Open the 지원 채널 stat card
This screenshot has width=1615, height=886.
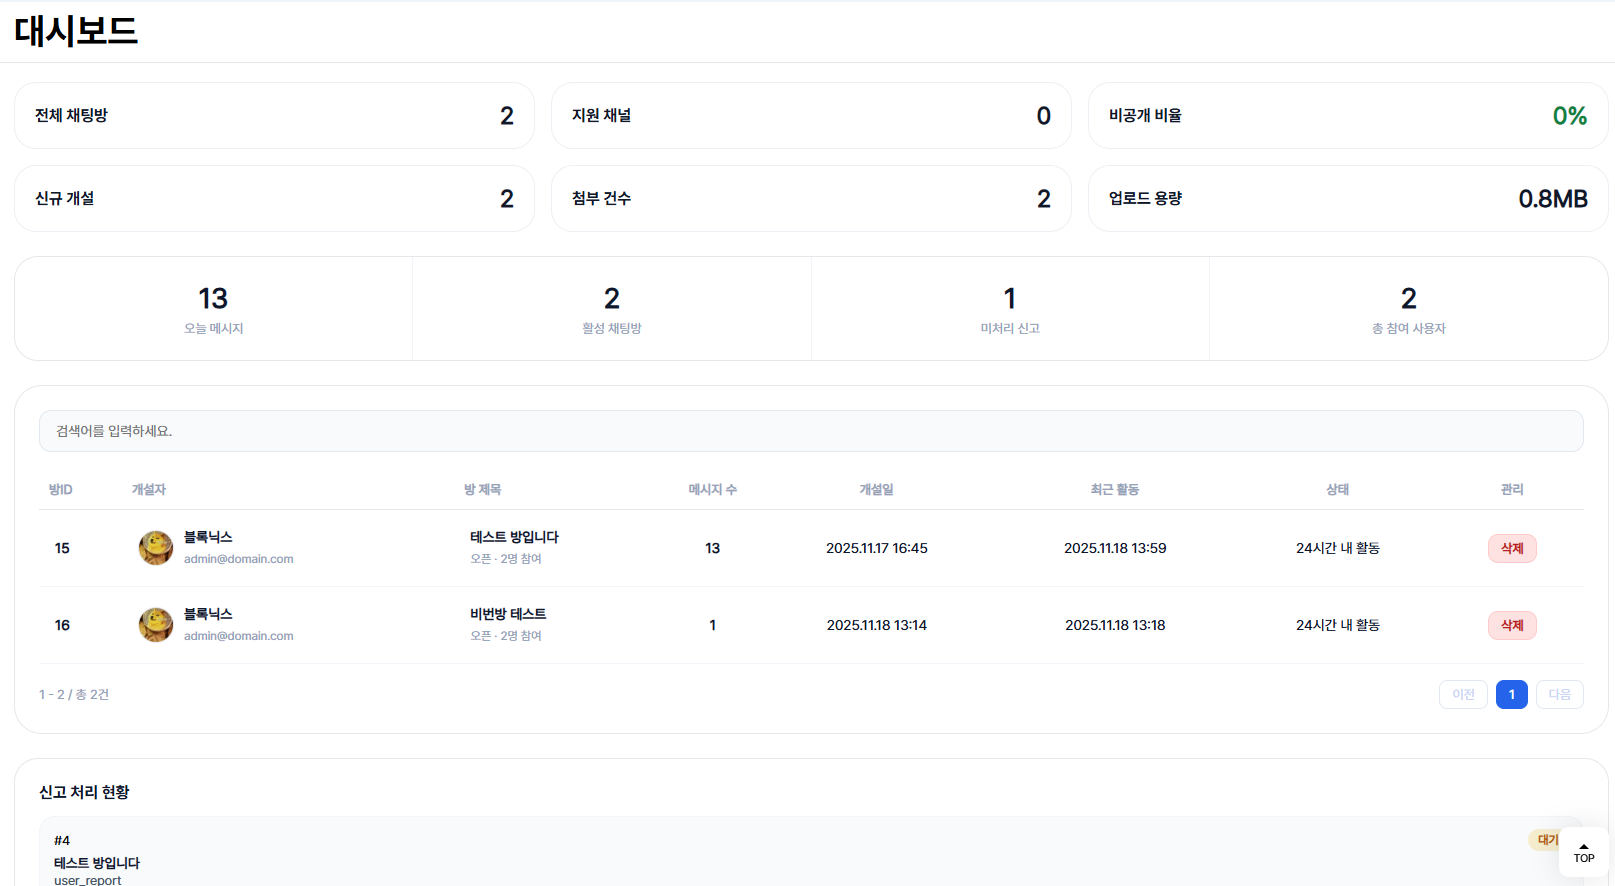810,116
